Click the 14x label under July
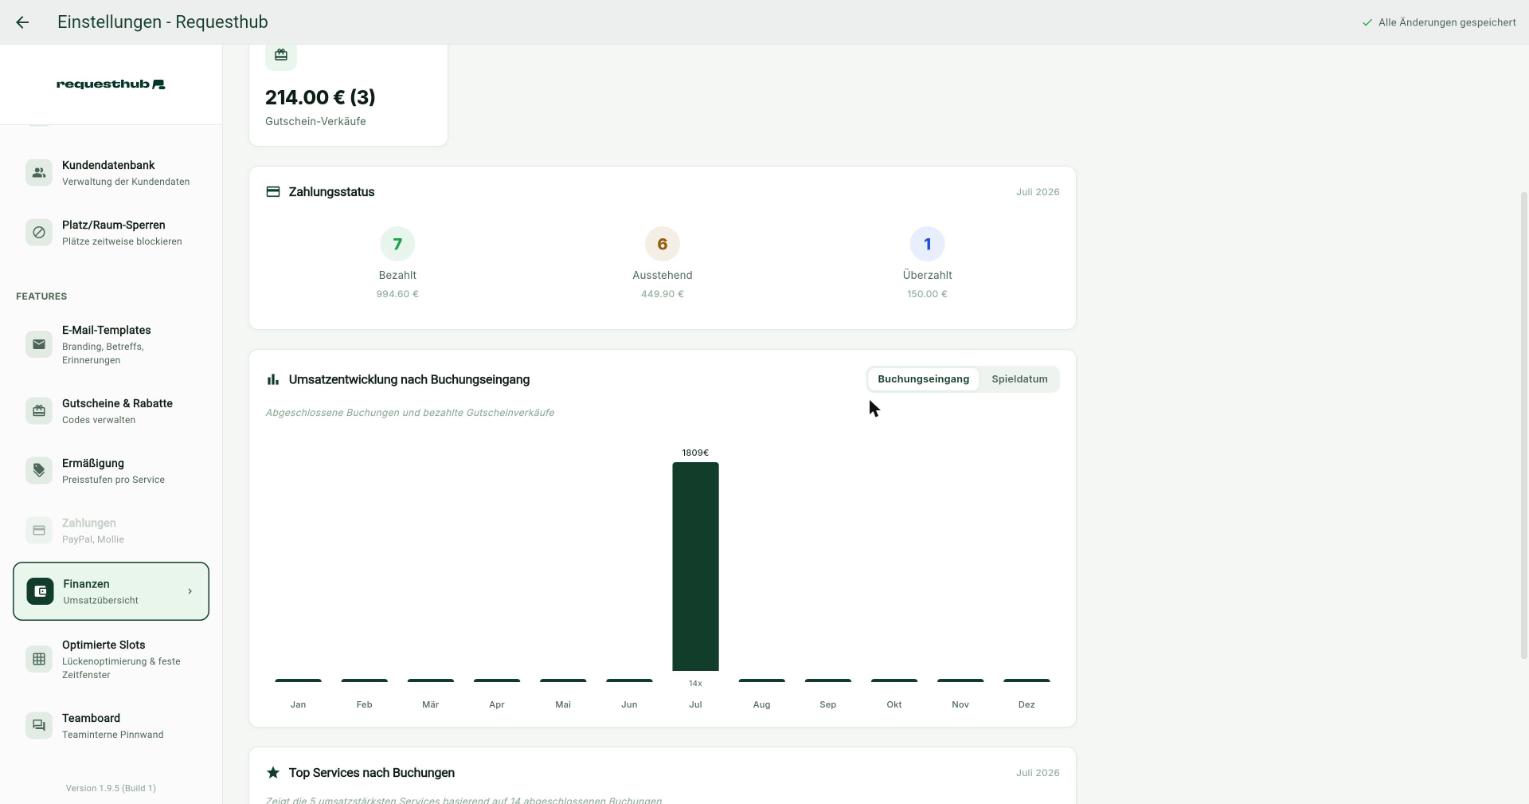The image size is (1529, 804). [695, 683]
